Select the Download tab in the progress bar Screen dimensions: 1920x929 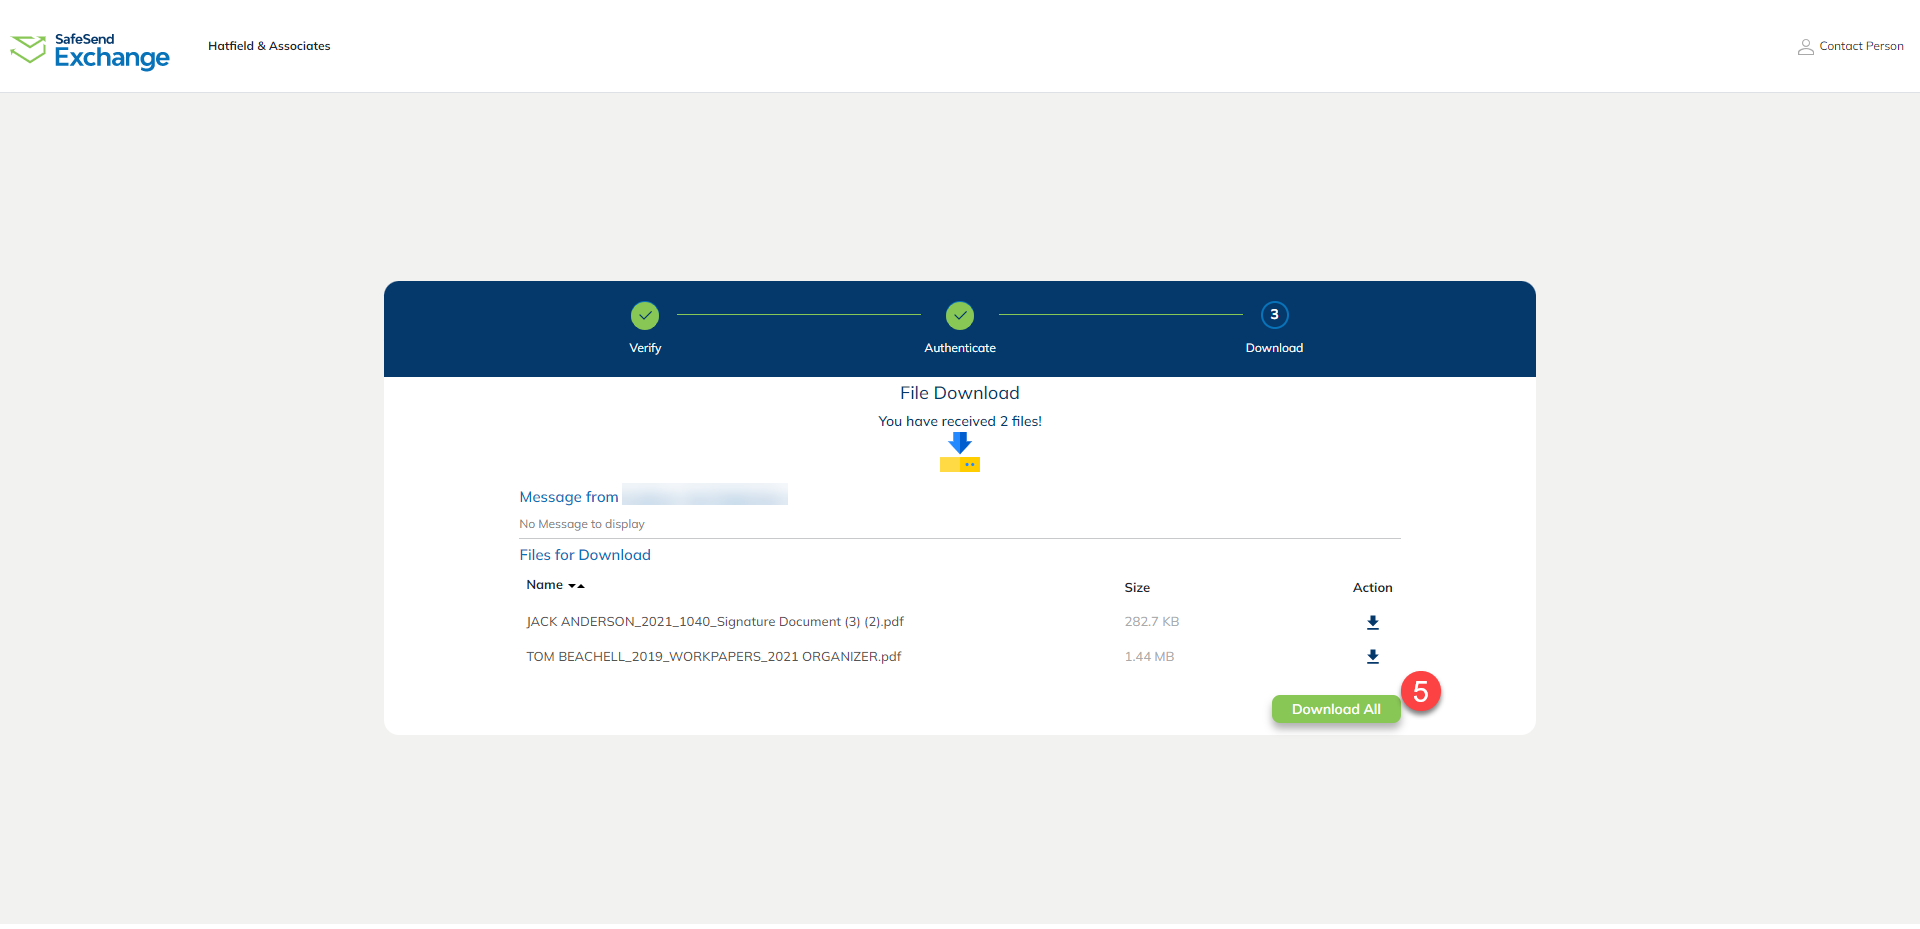1273,348
